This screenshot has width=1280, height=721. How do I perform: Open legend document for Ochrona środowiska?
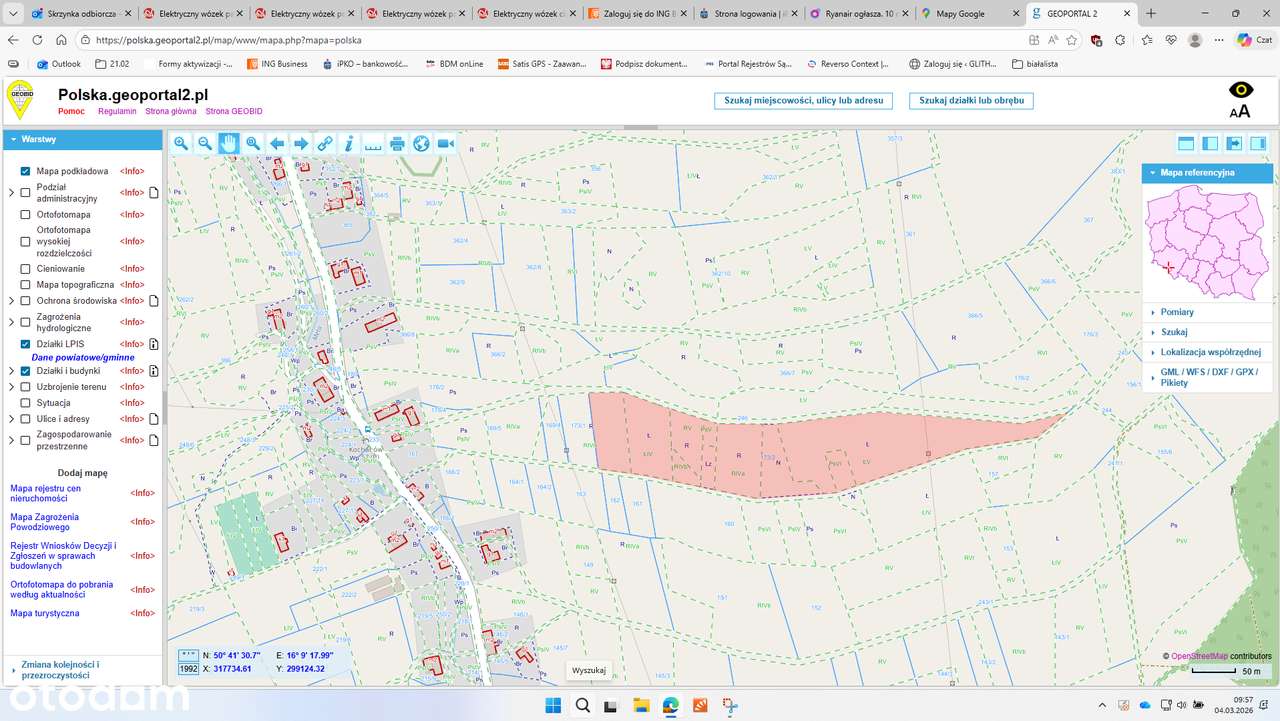pyautogui.click(x=154, y=300)
